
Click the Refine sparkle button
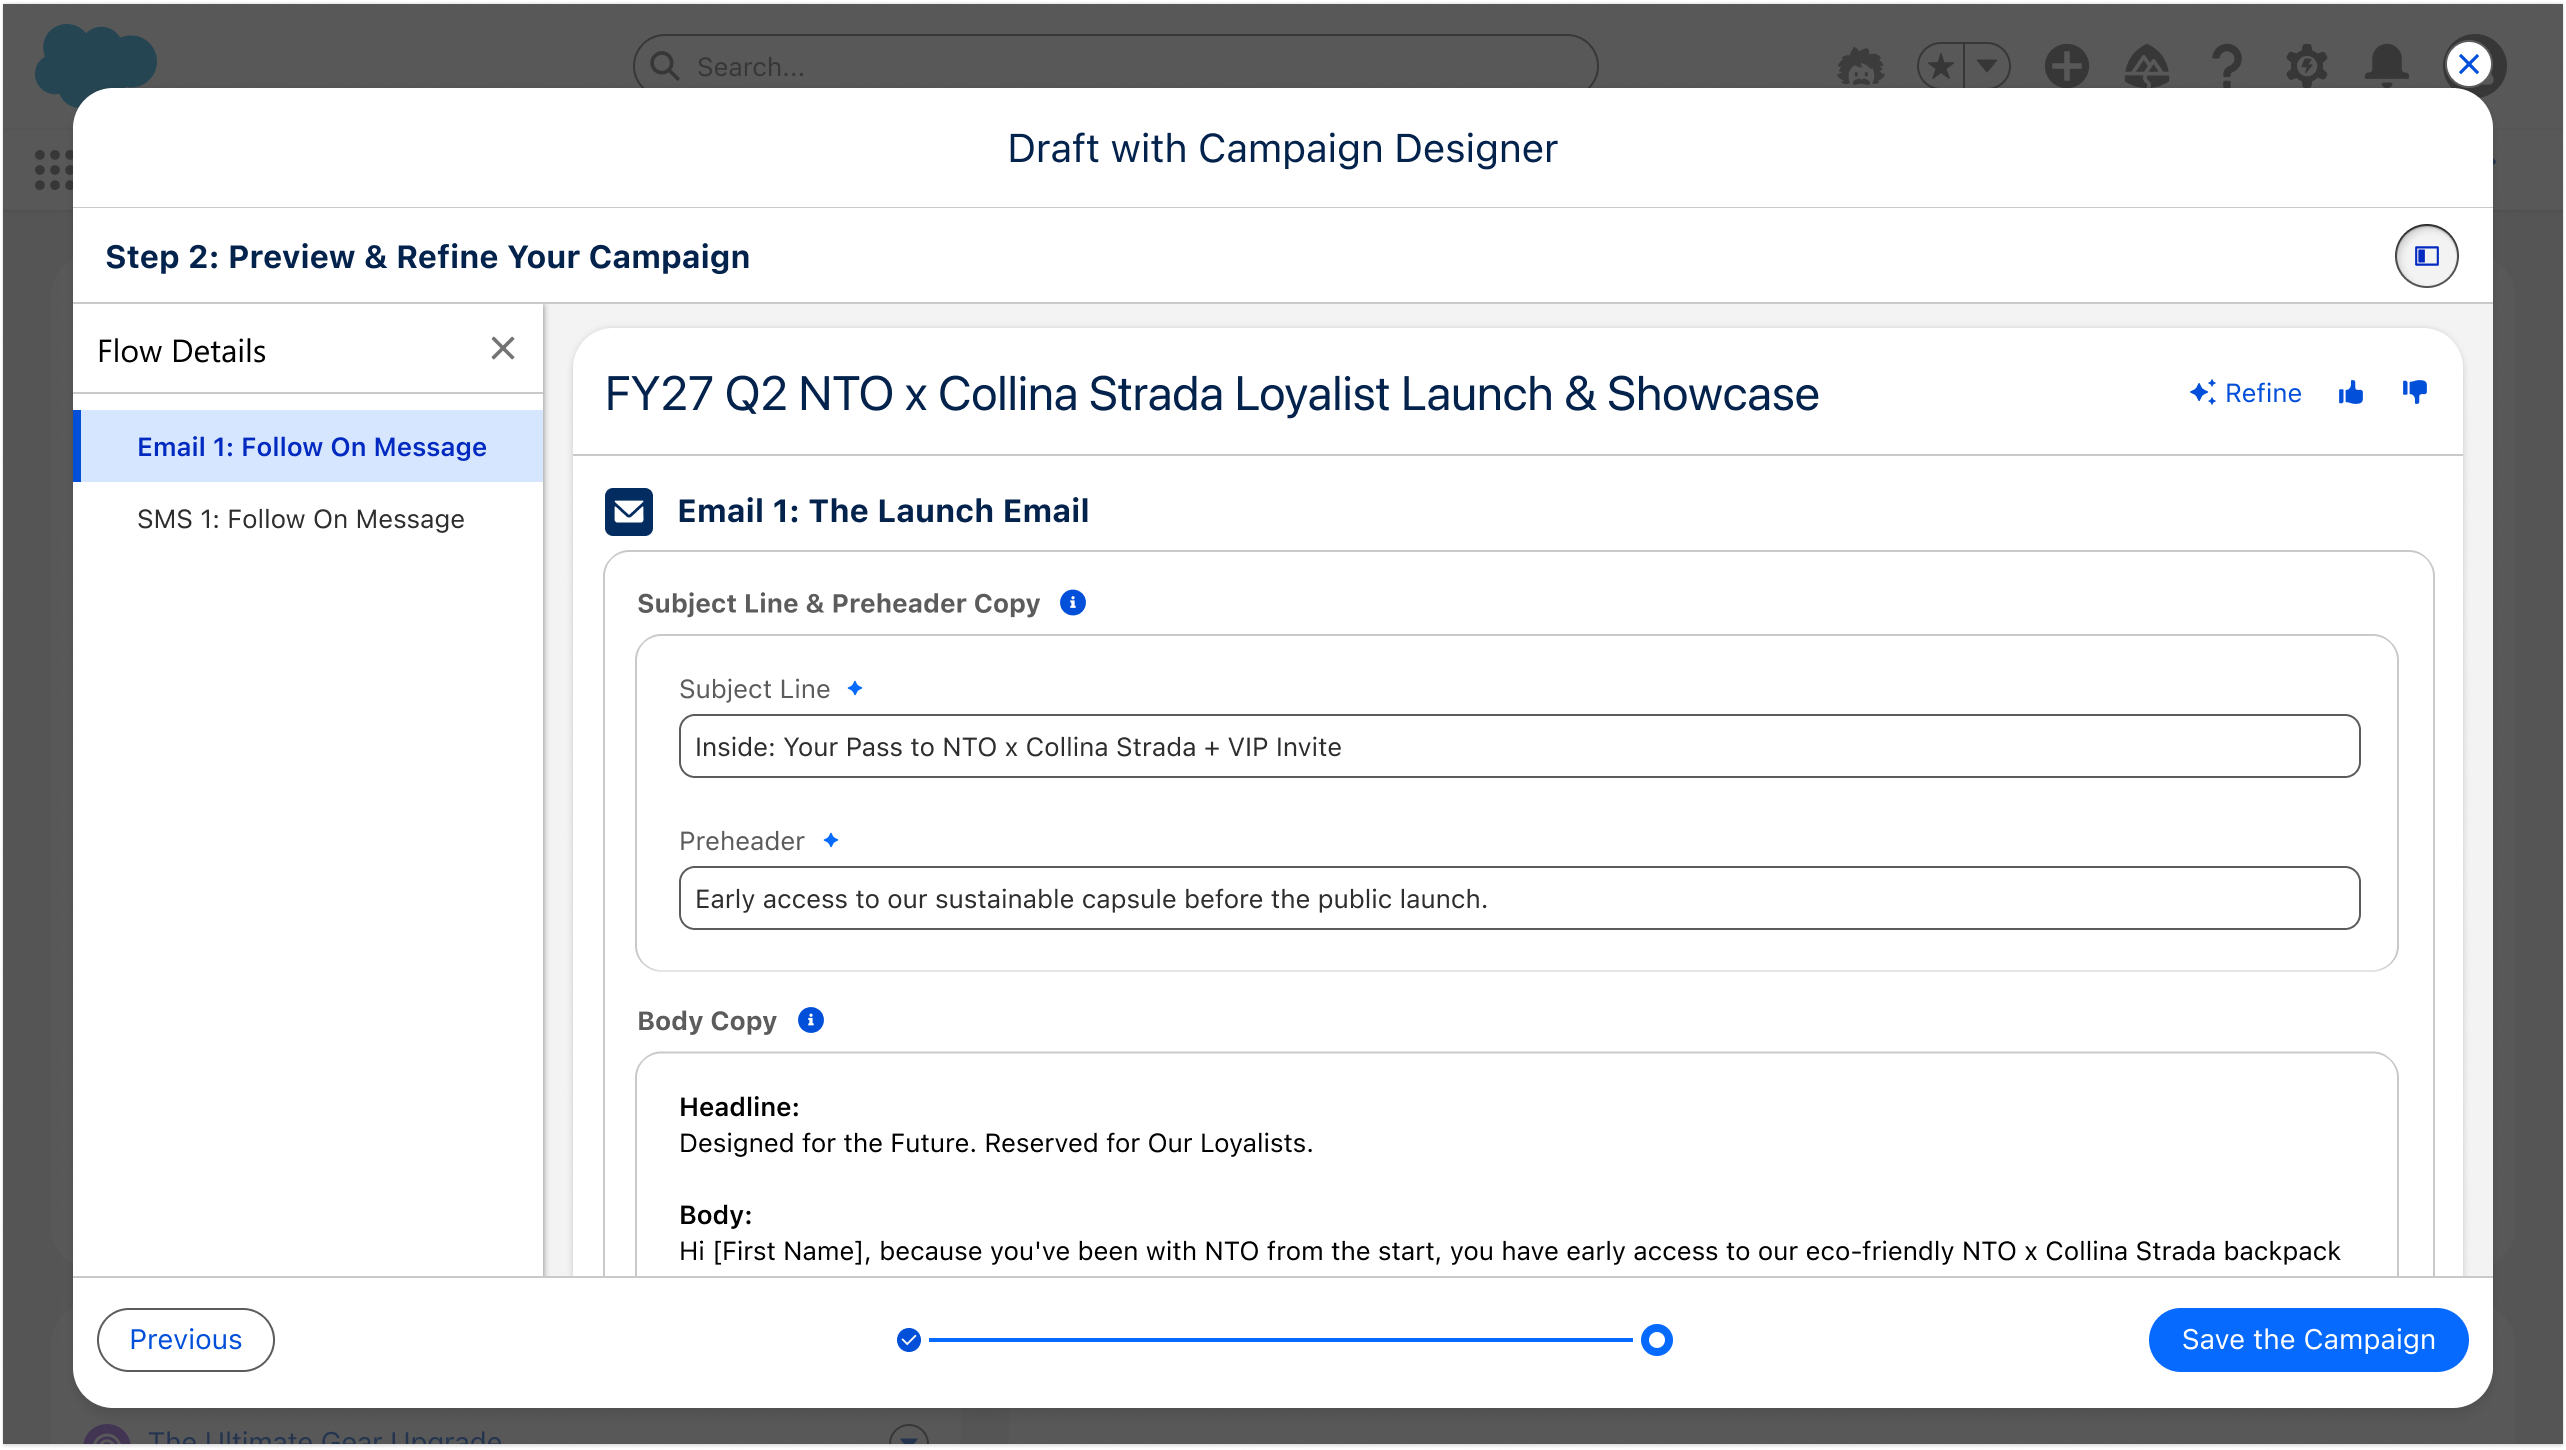pos(2245,393)
